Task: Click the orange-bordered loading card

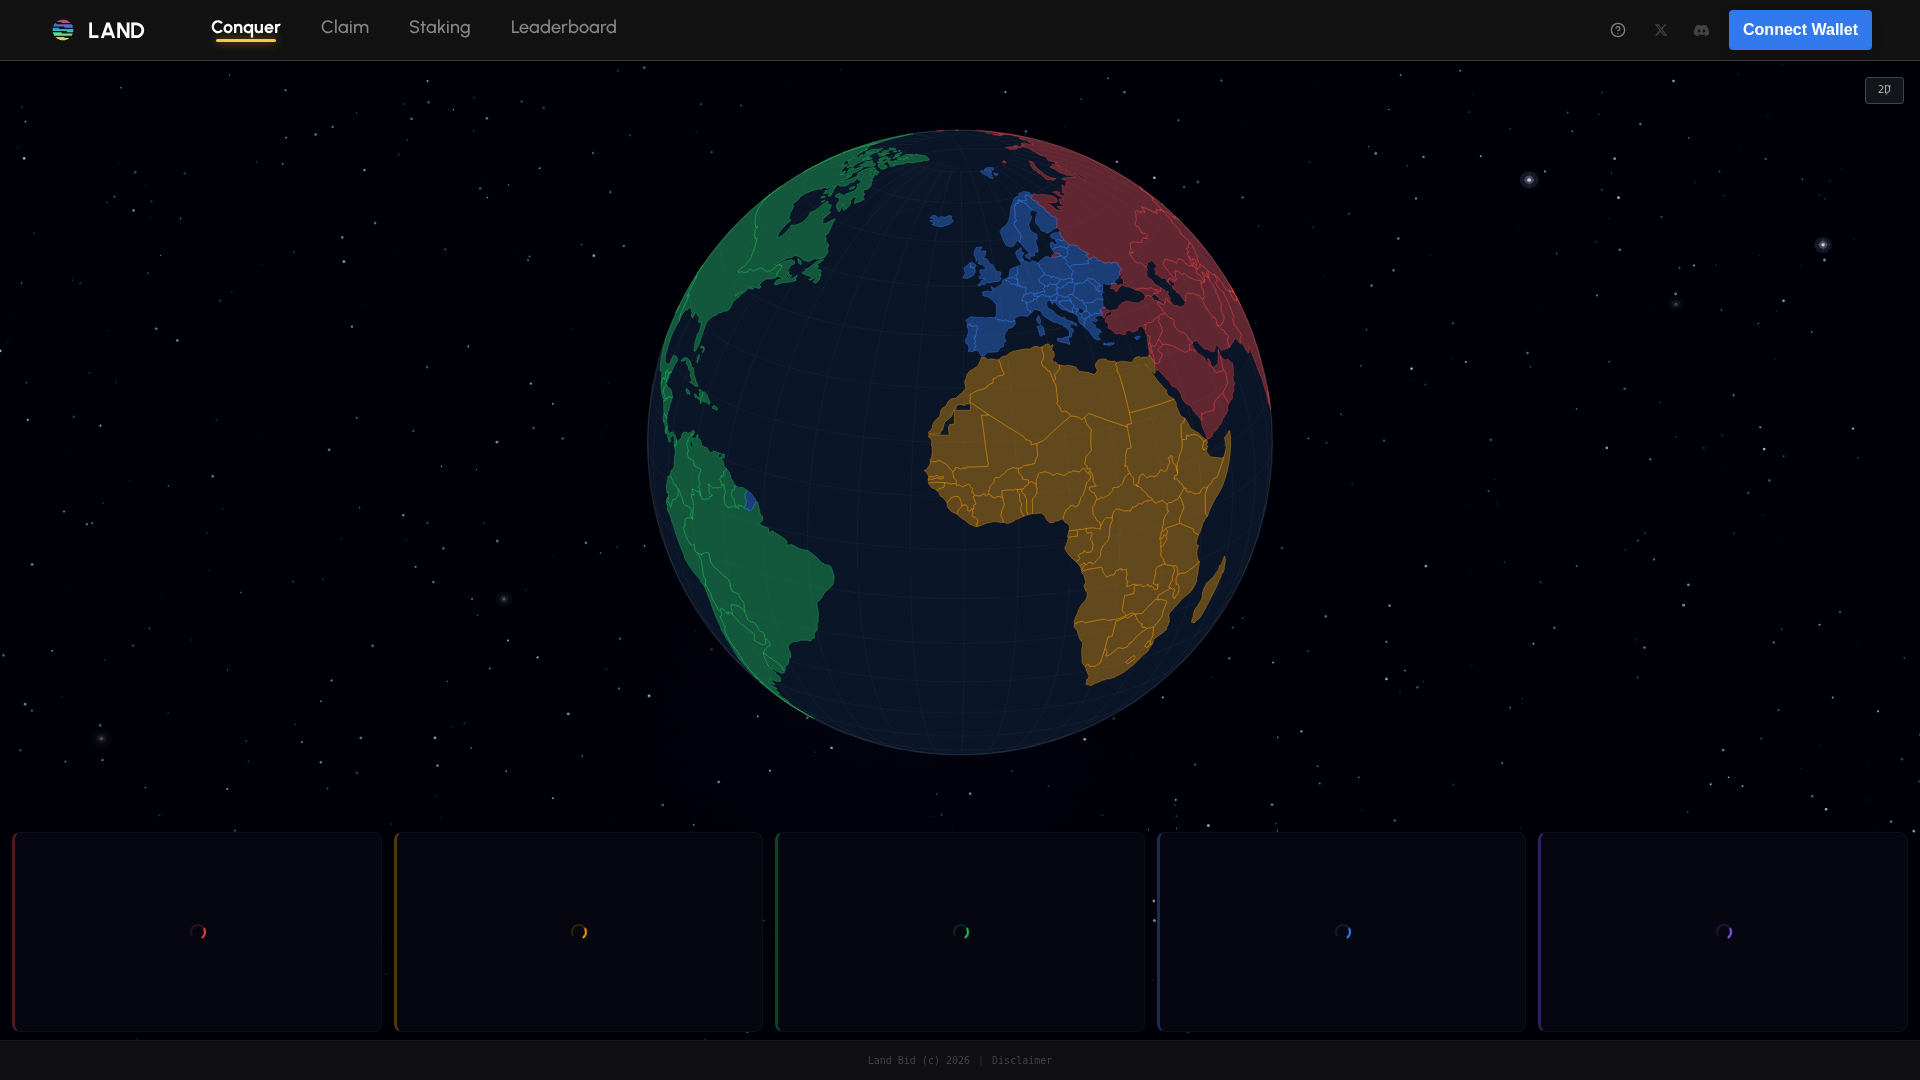Action: (579, 932)
